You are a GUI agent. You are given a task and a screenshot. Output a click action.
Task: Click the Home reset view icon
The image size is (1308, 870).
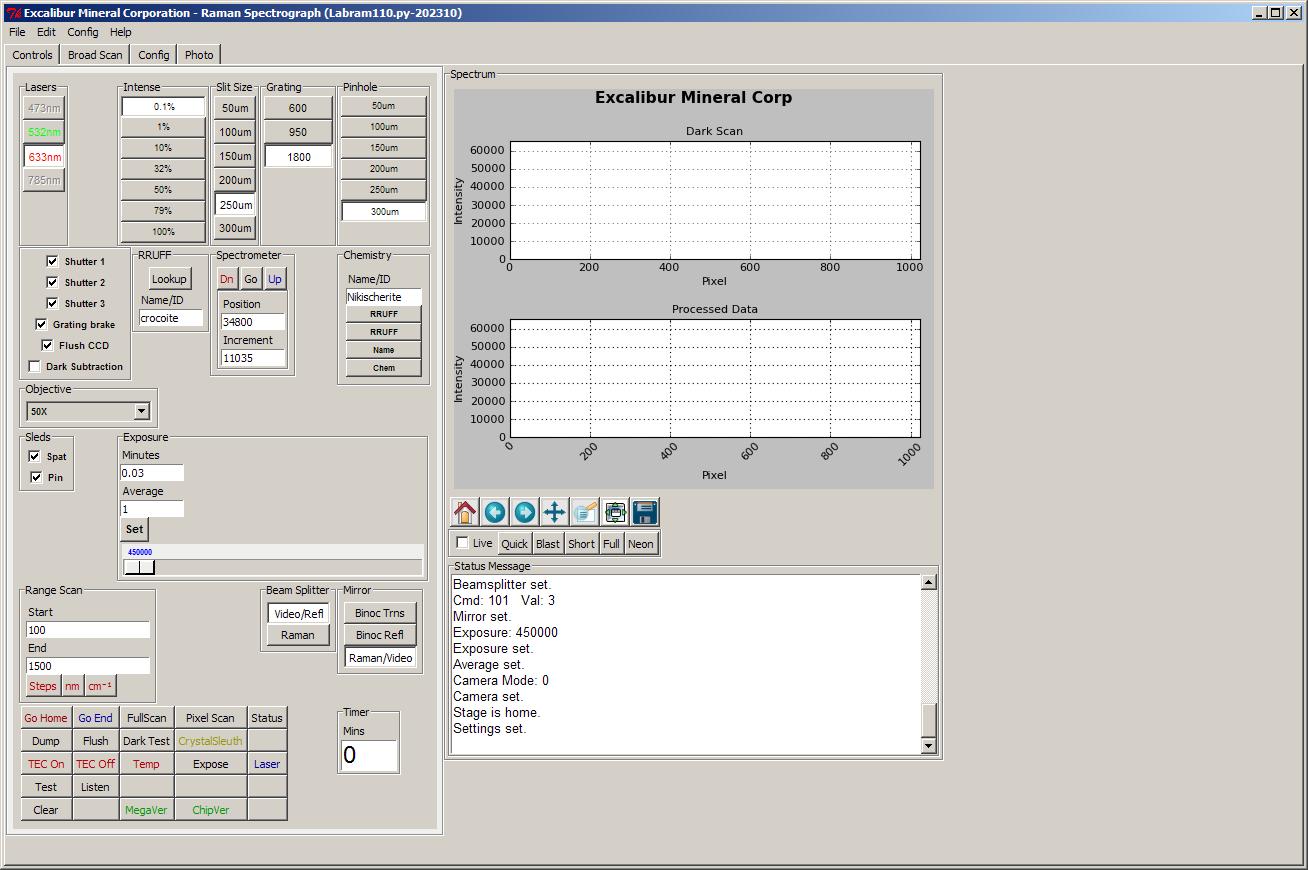465,512
